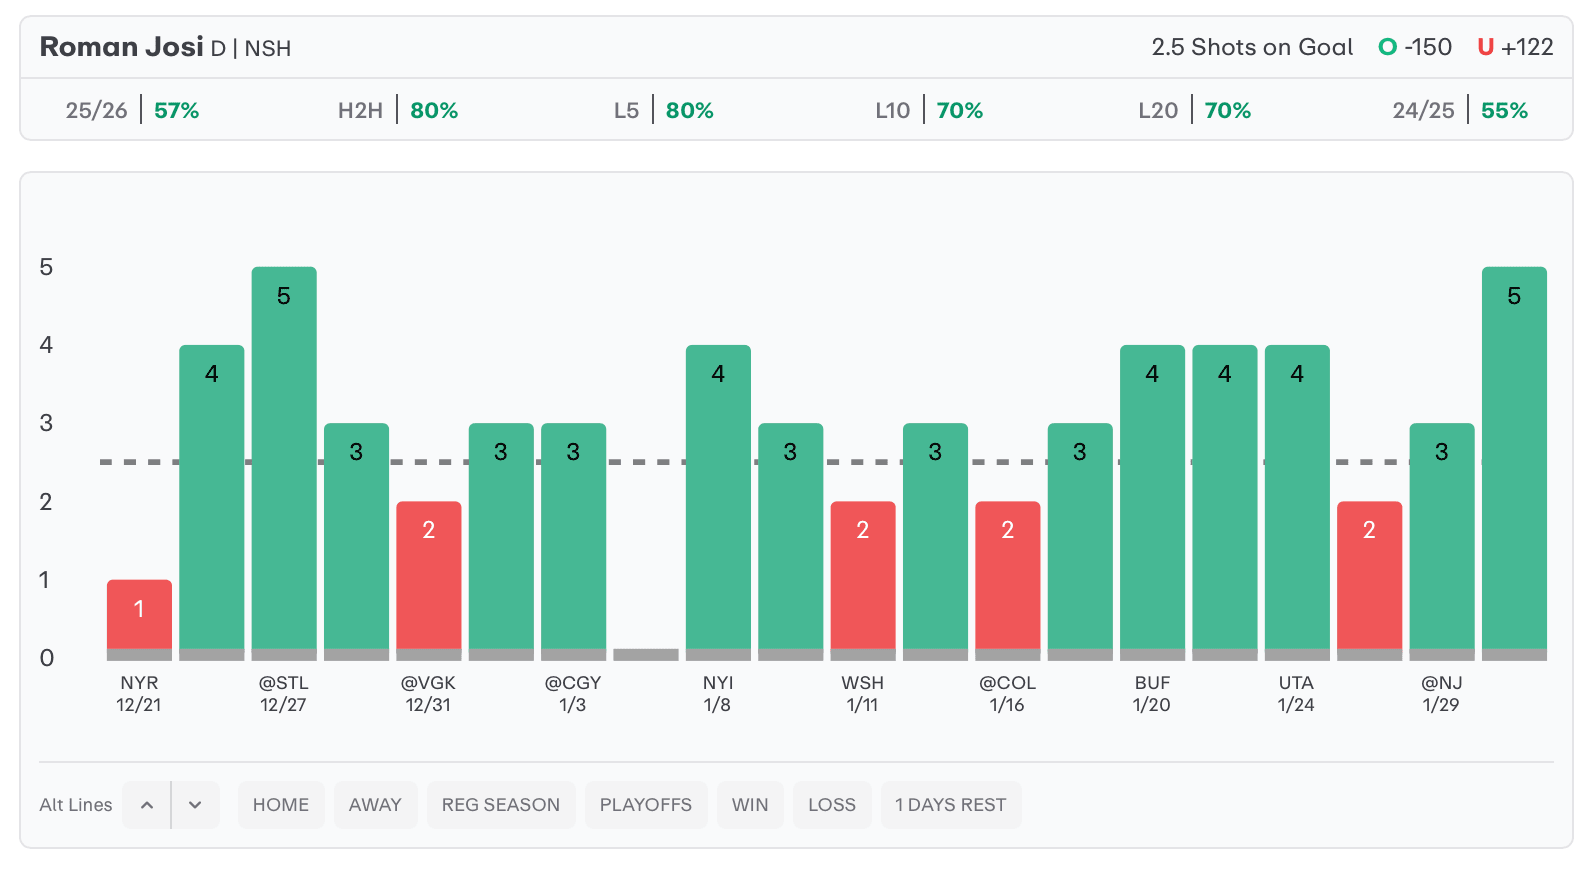1596x870 pixels.
Task: Toggle the 1 DAYS REST filter
Action: coord(950,805)
